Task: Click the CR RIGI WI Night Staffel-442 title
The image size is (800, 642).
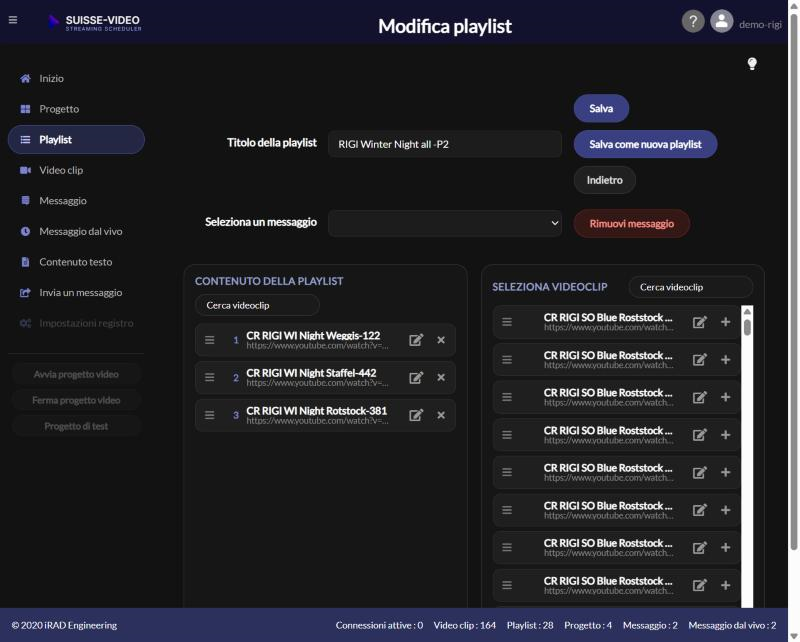Action: coord(311,373)
